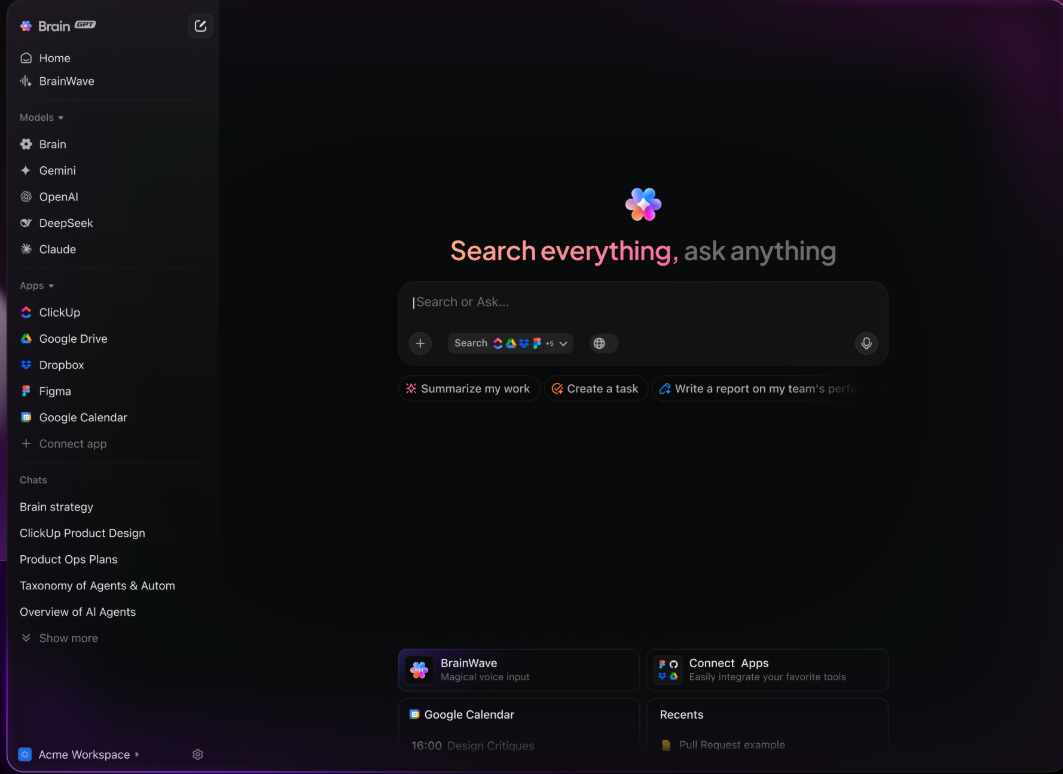
Task: Click the Brain logo icon in sidebar header
Action: pos(26,26)
